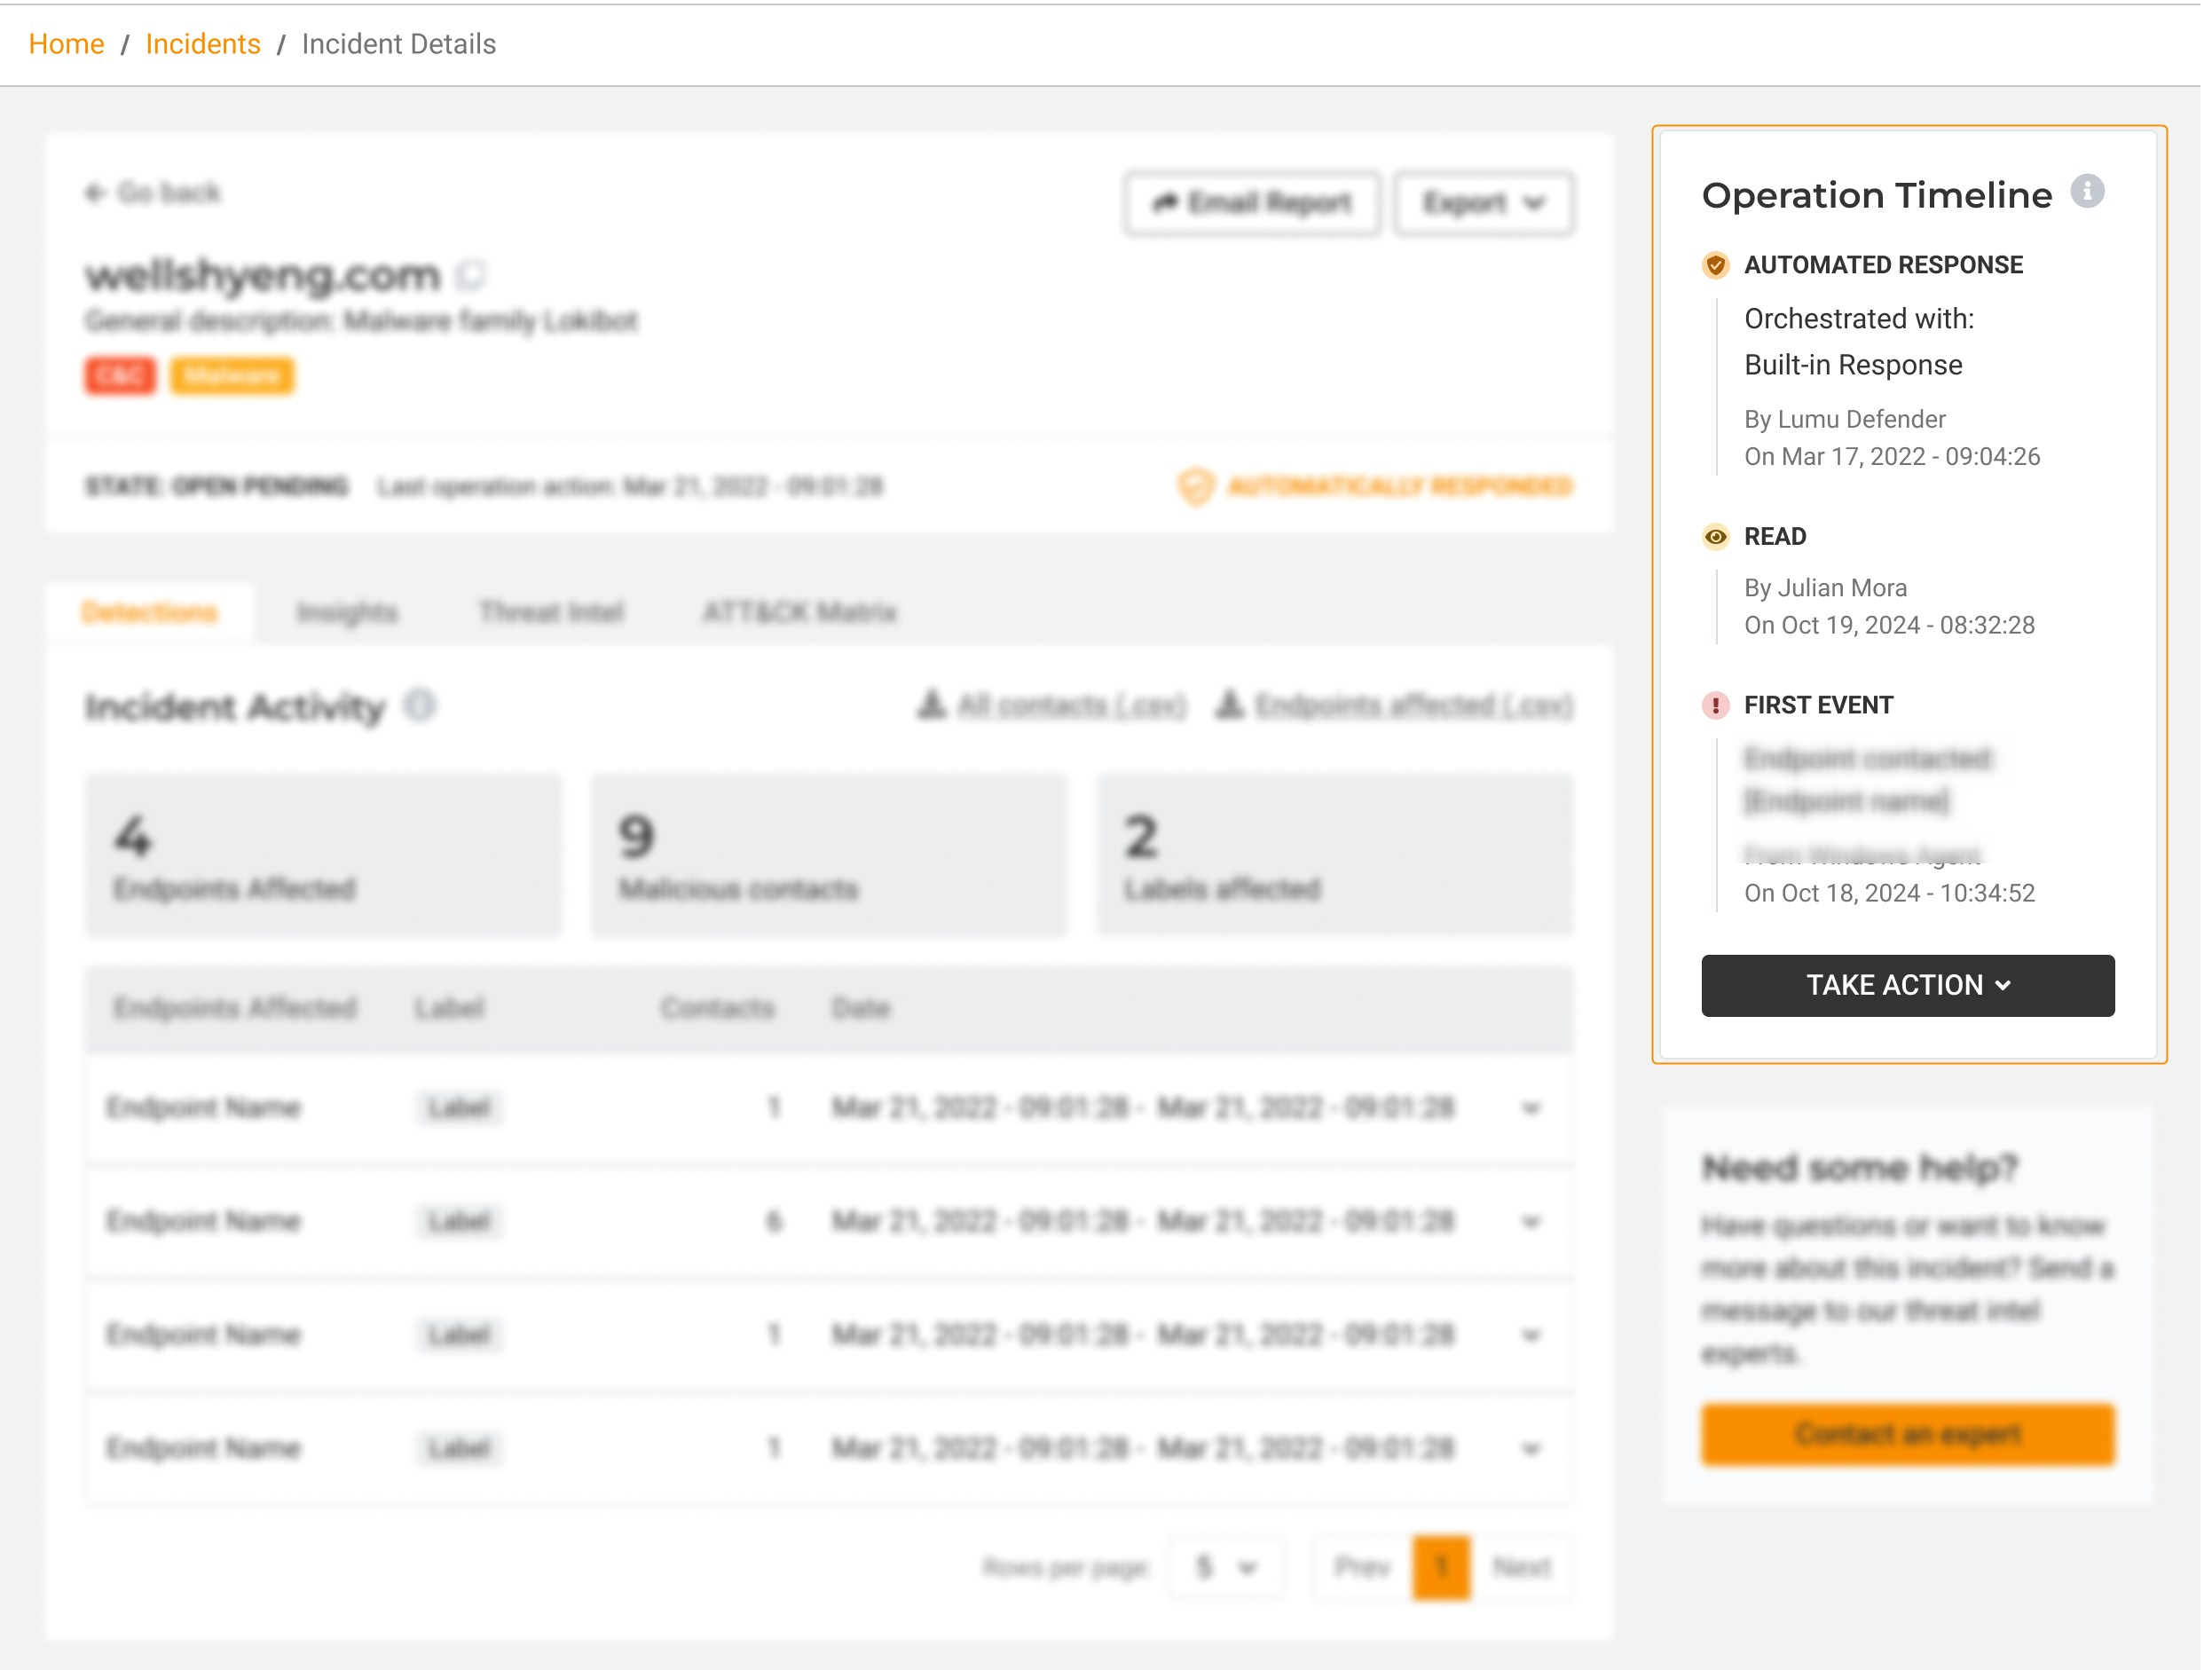The height and width of the screenshot is (1670, 2212).
Task: Click the Email Report button
Action: [1251, 203]
